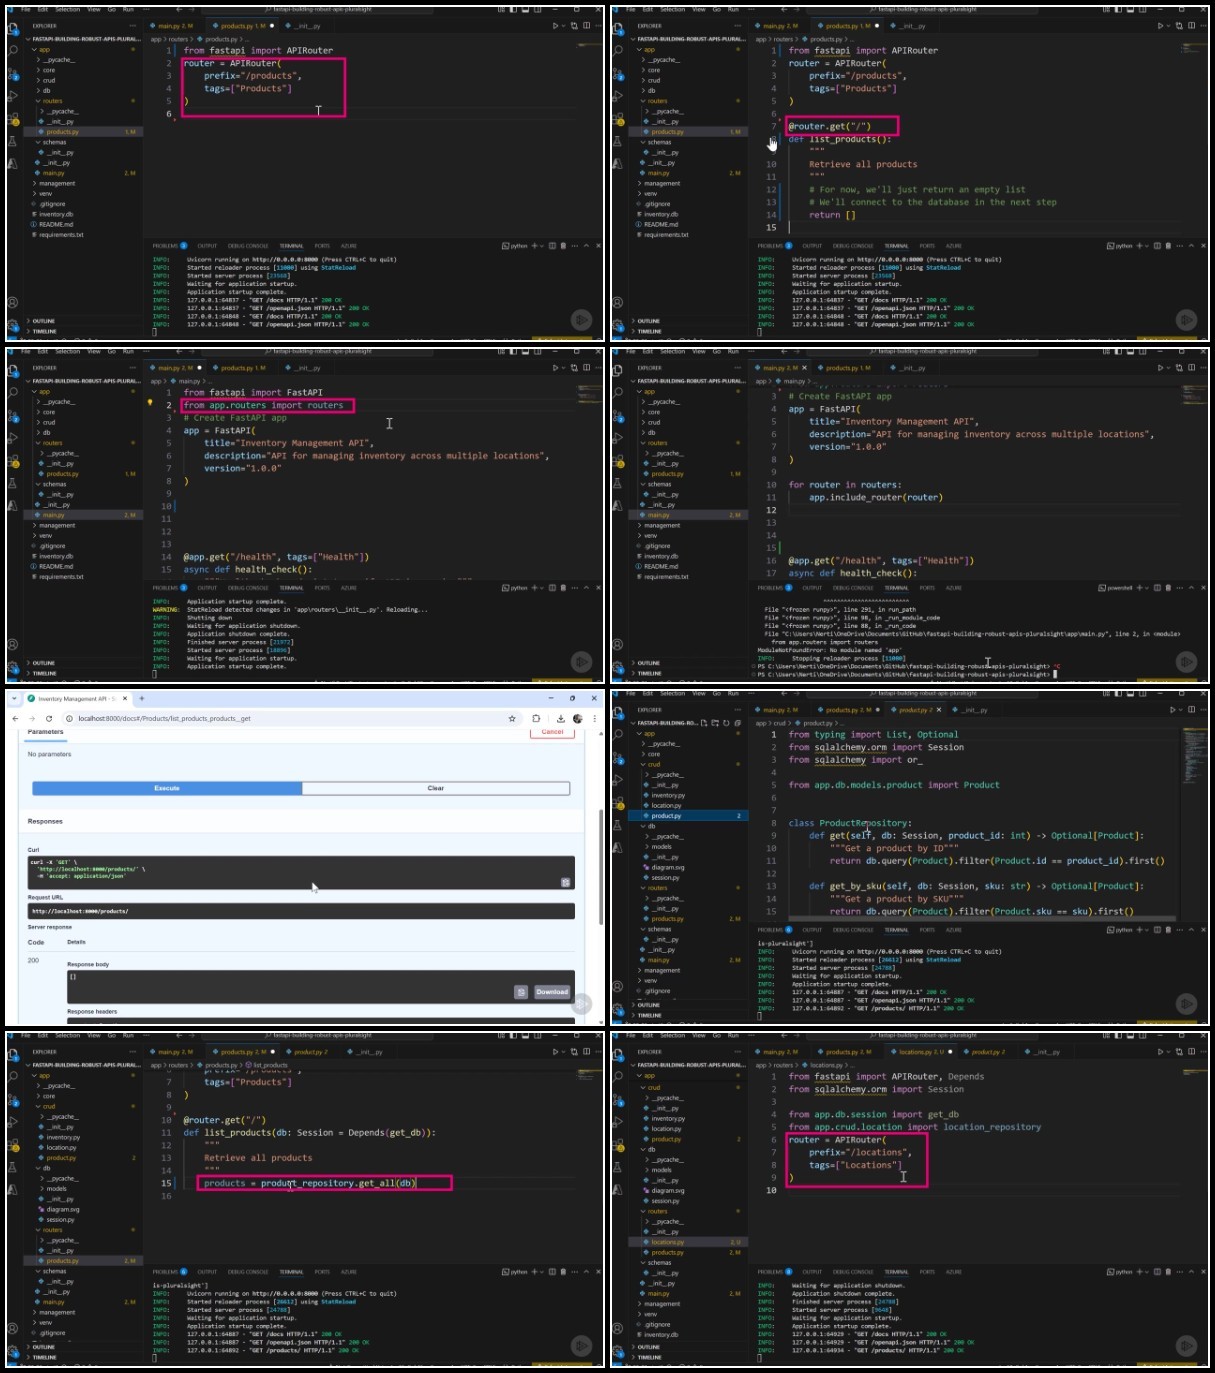Viewport: 1215px width, 1373px height.
Task: Click New Folder icon in ProductRepository window explorer
Action: [x=715, y=722]
